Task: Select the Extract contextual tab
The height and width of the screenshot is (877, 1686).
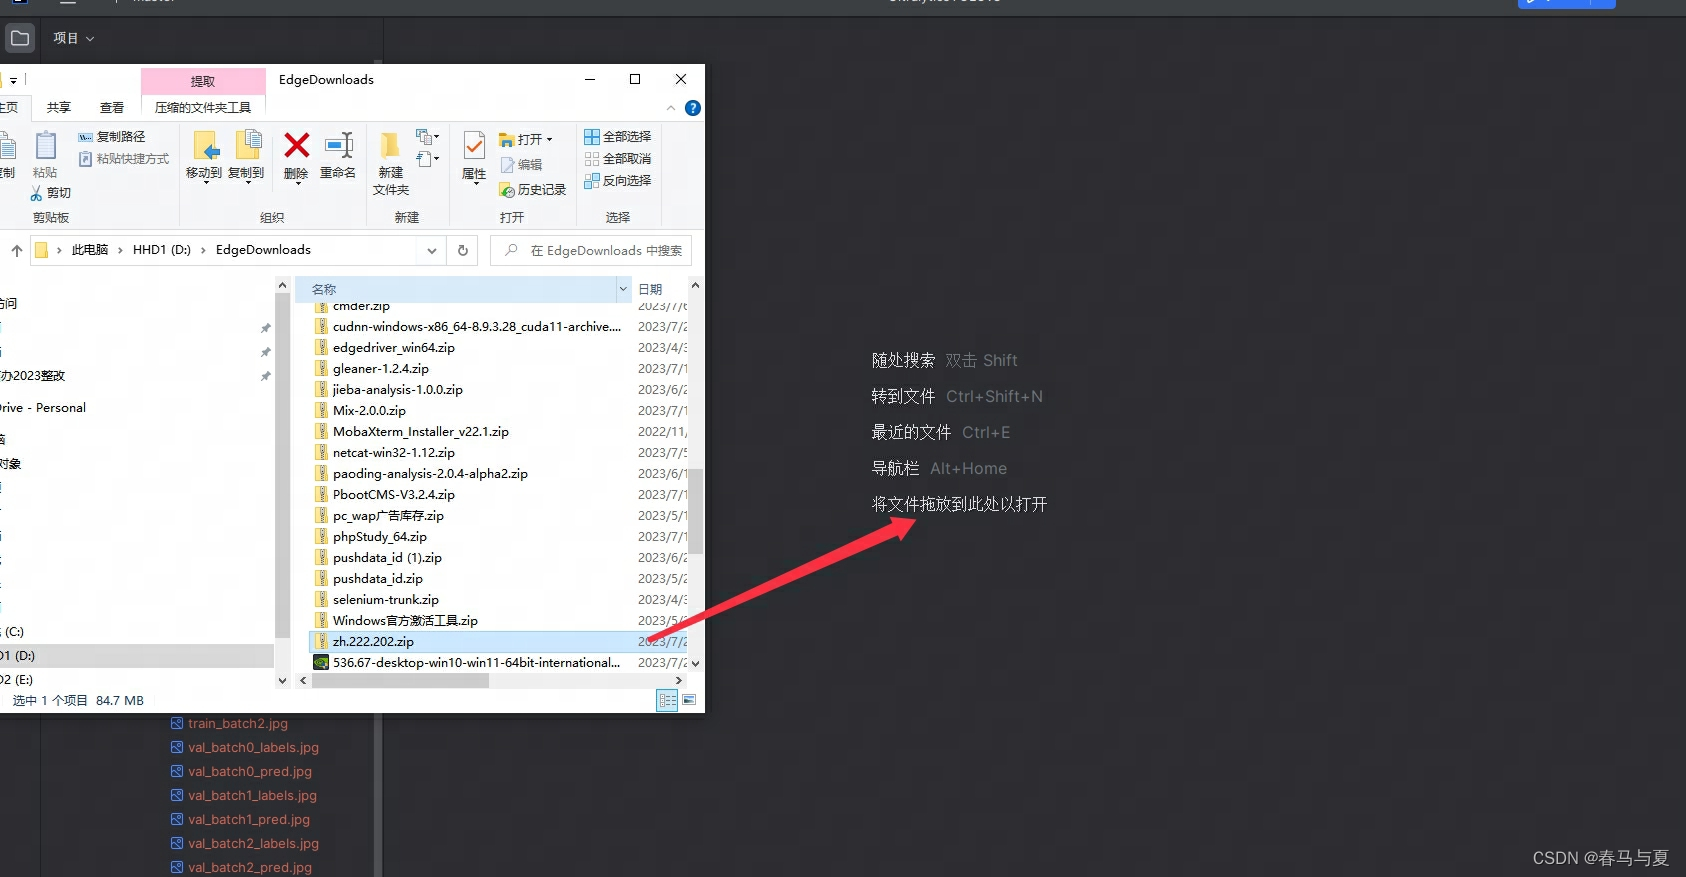Action: [203, 81]
